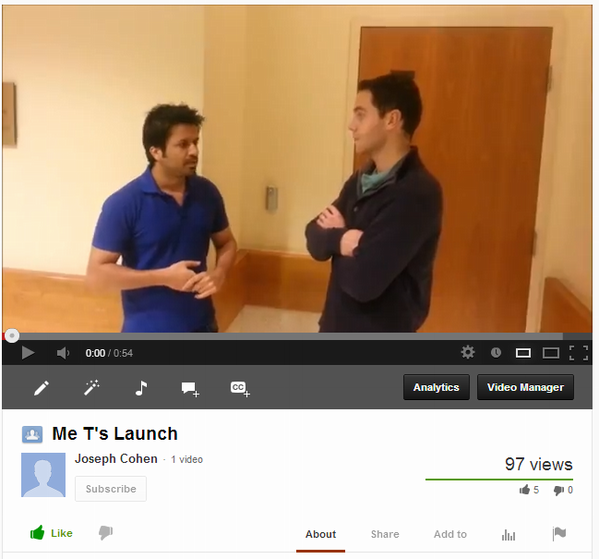Mute the video volume
The image size is (599, 559).
pyautogui.click(x=63, y=353)
